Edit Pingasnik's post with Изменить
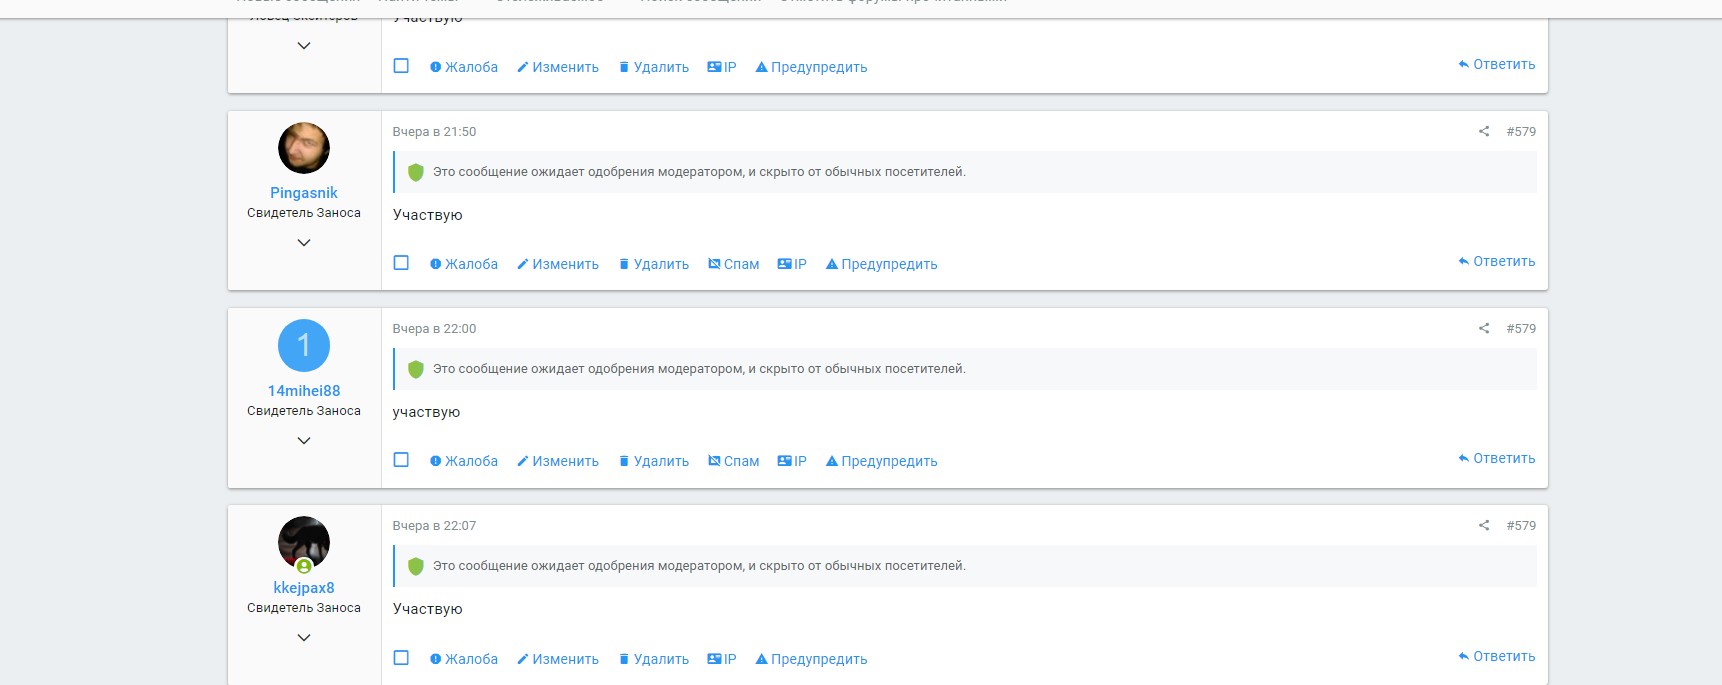Viewport: 1722px width, 685px height. [x=558, y=264]
